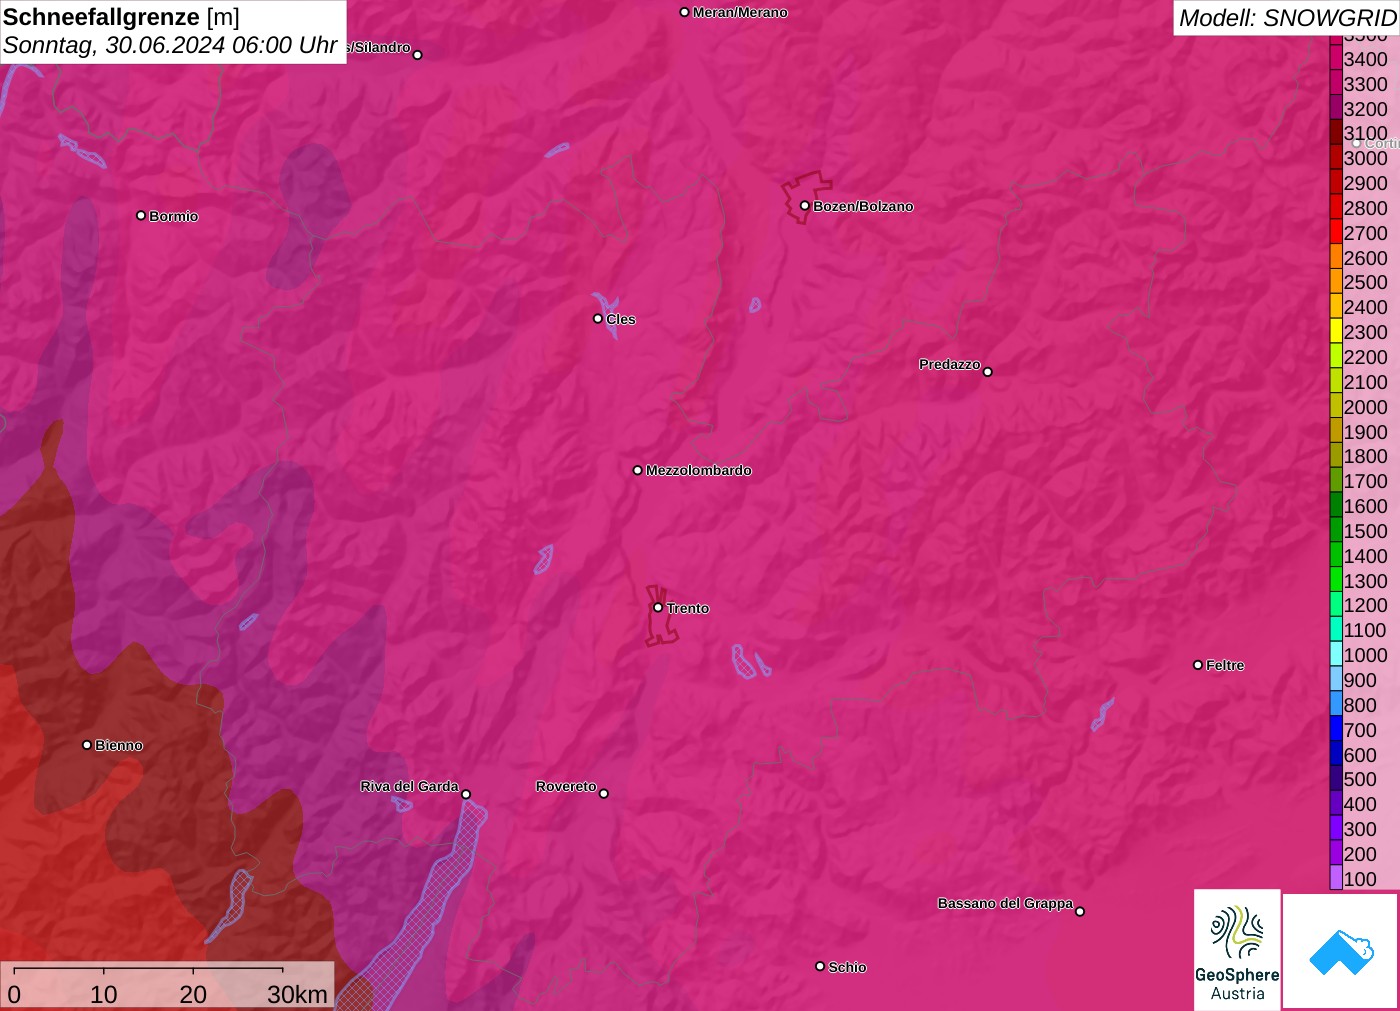Pick the 1200 legend color swatch
The height and width of the screenshot is (1011, 1400).
tap(1336, 605)
